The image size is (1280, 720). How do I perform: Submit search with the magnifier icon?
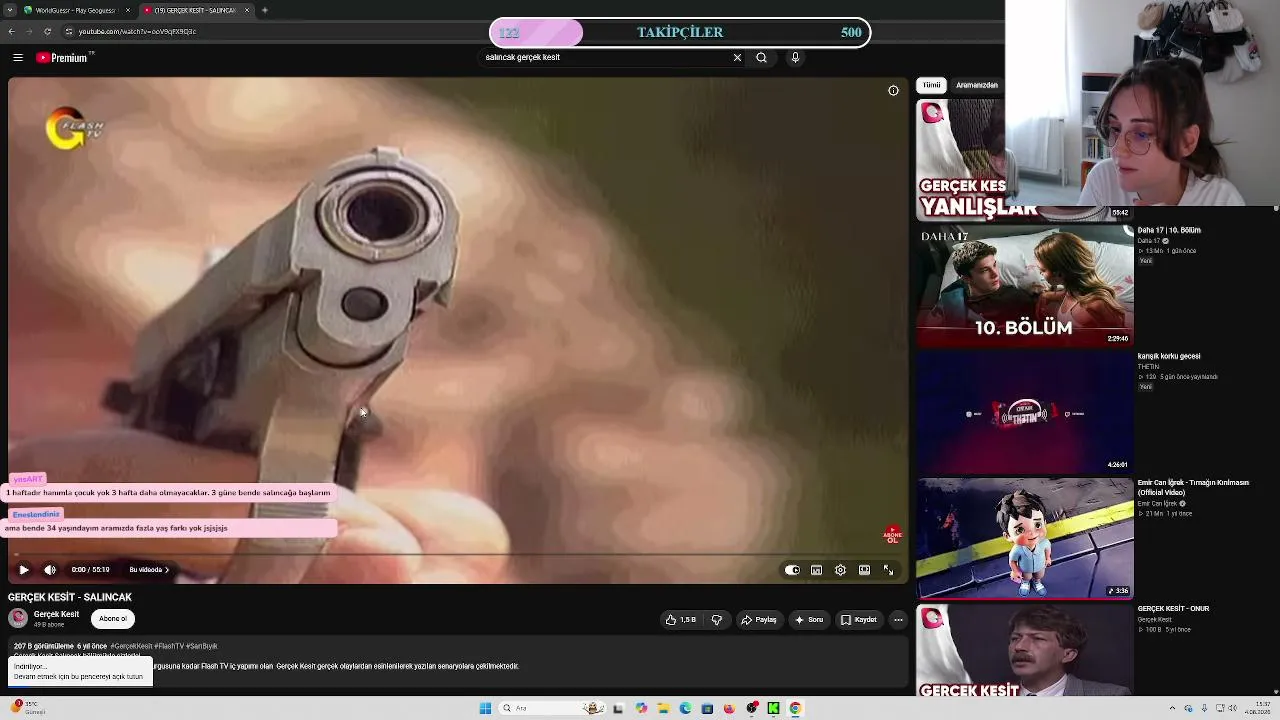761,58
